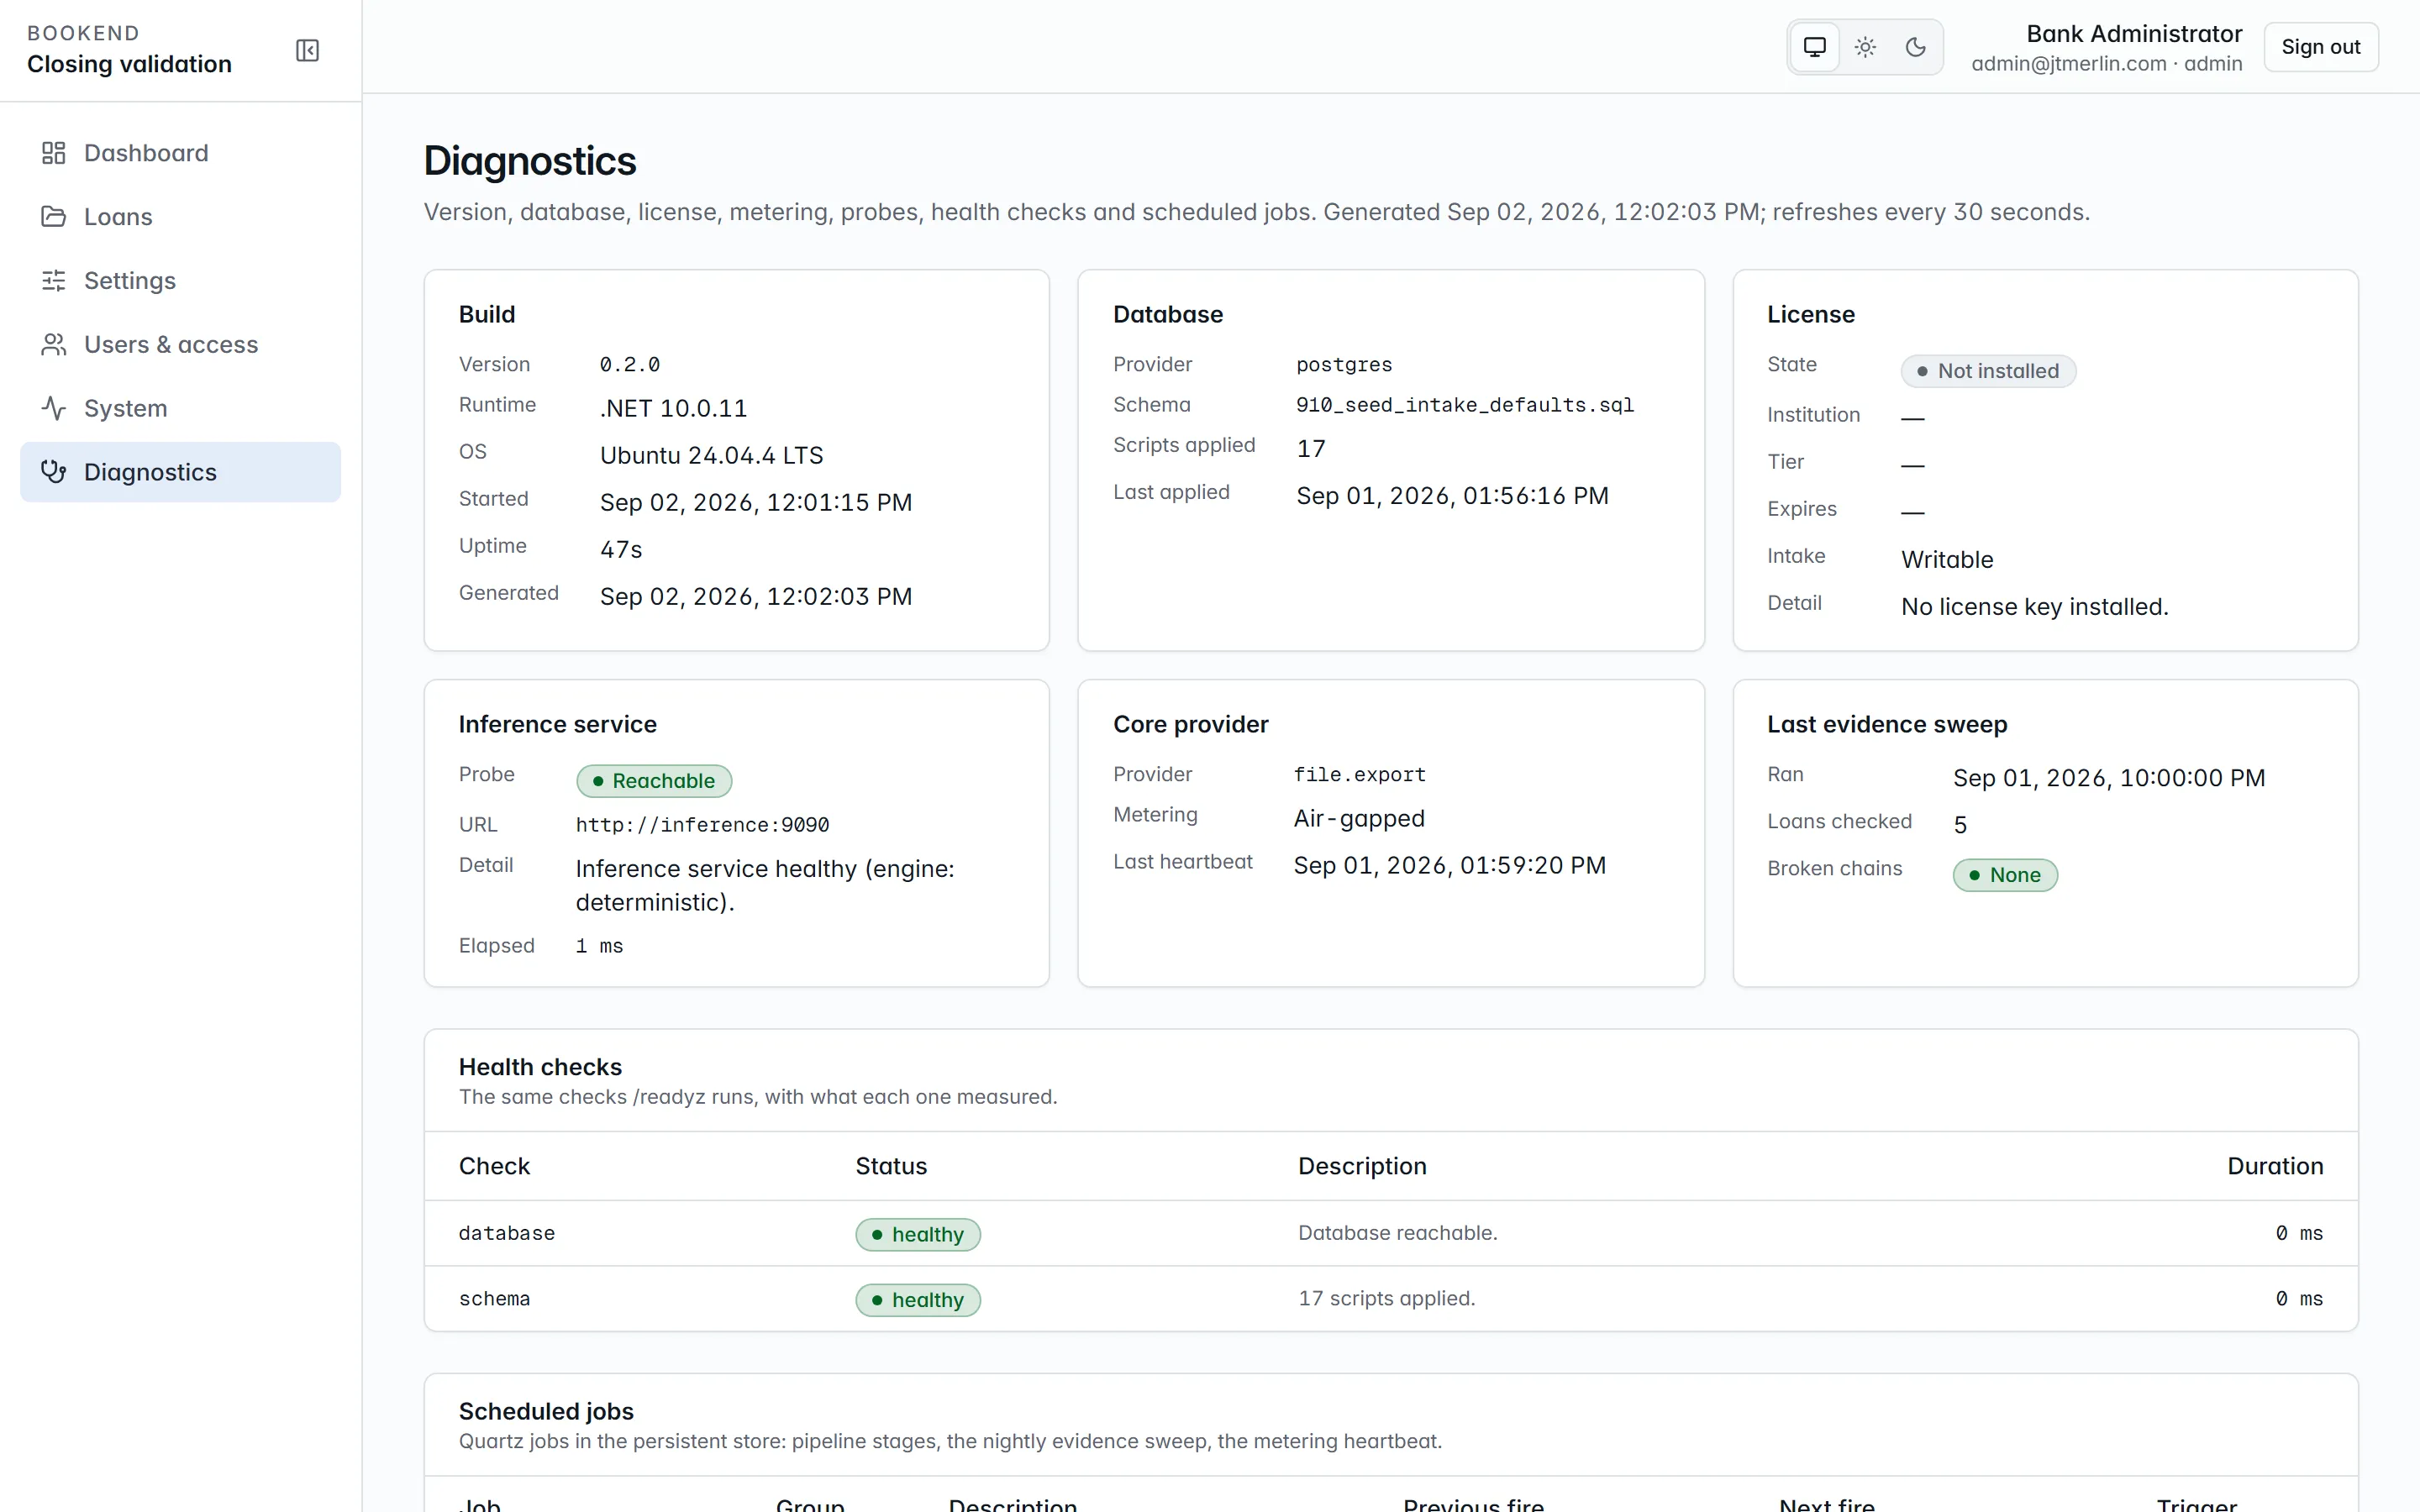This screenshot has width=2420, height=1512.
Task: Click Inference service healthy detail text
Action: [x=765, y=886]
